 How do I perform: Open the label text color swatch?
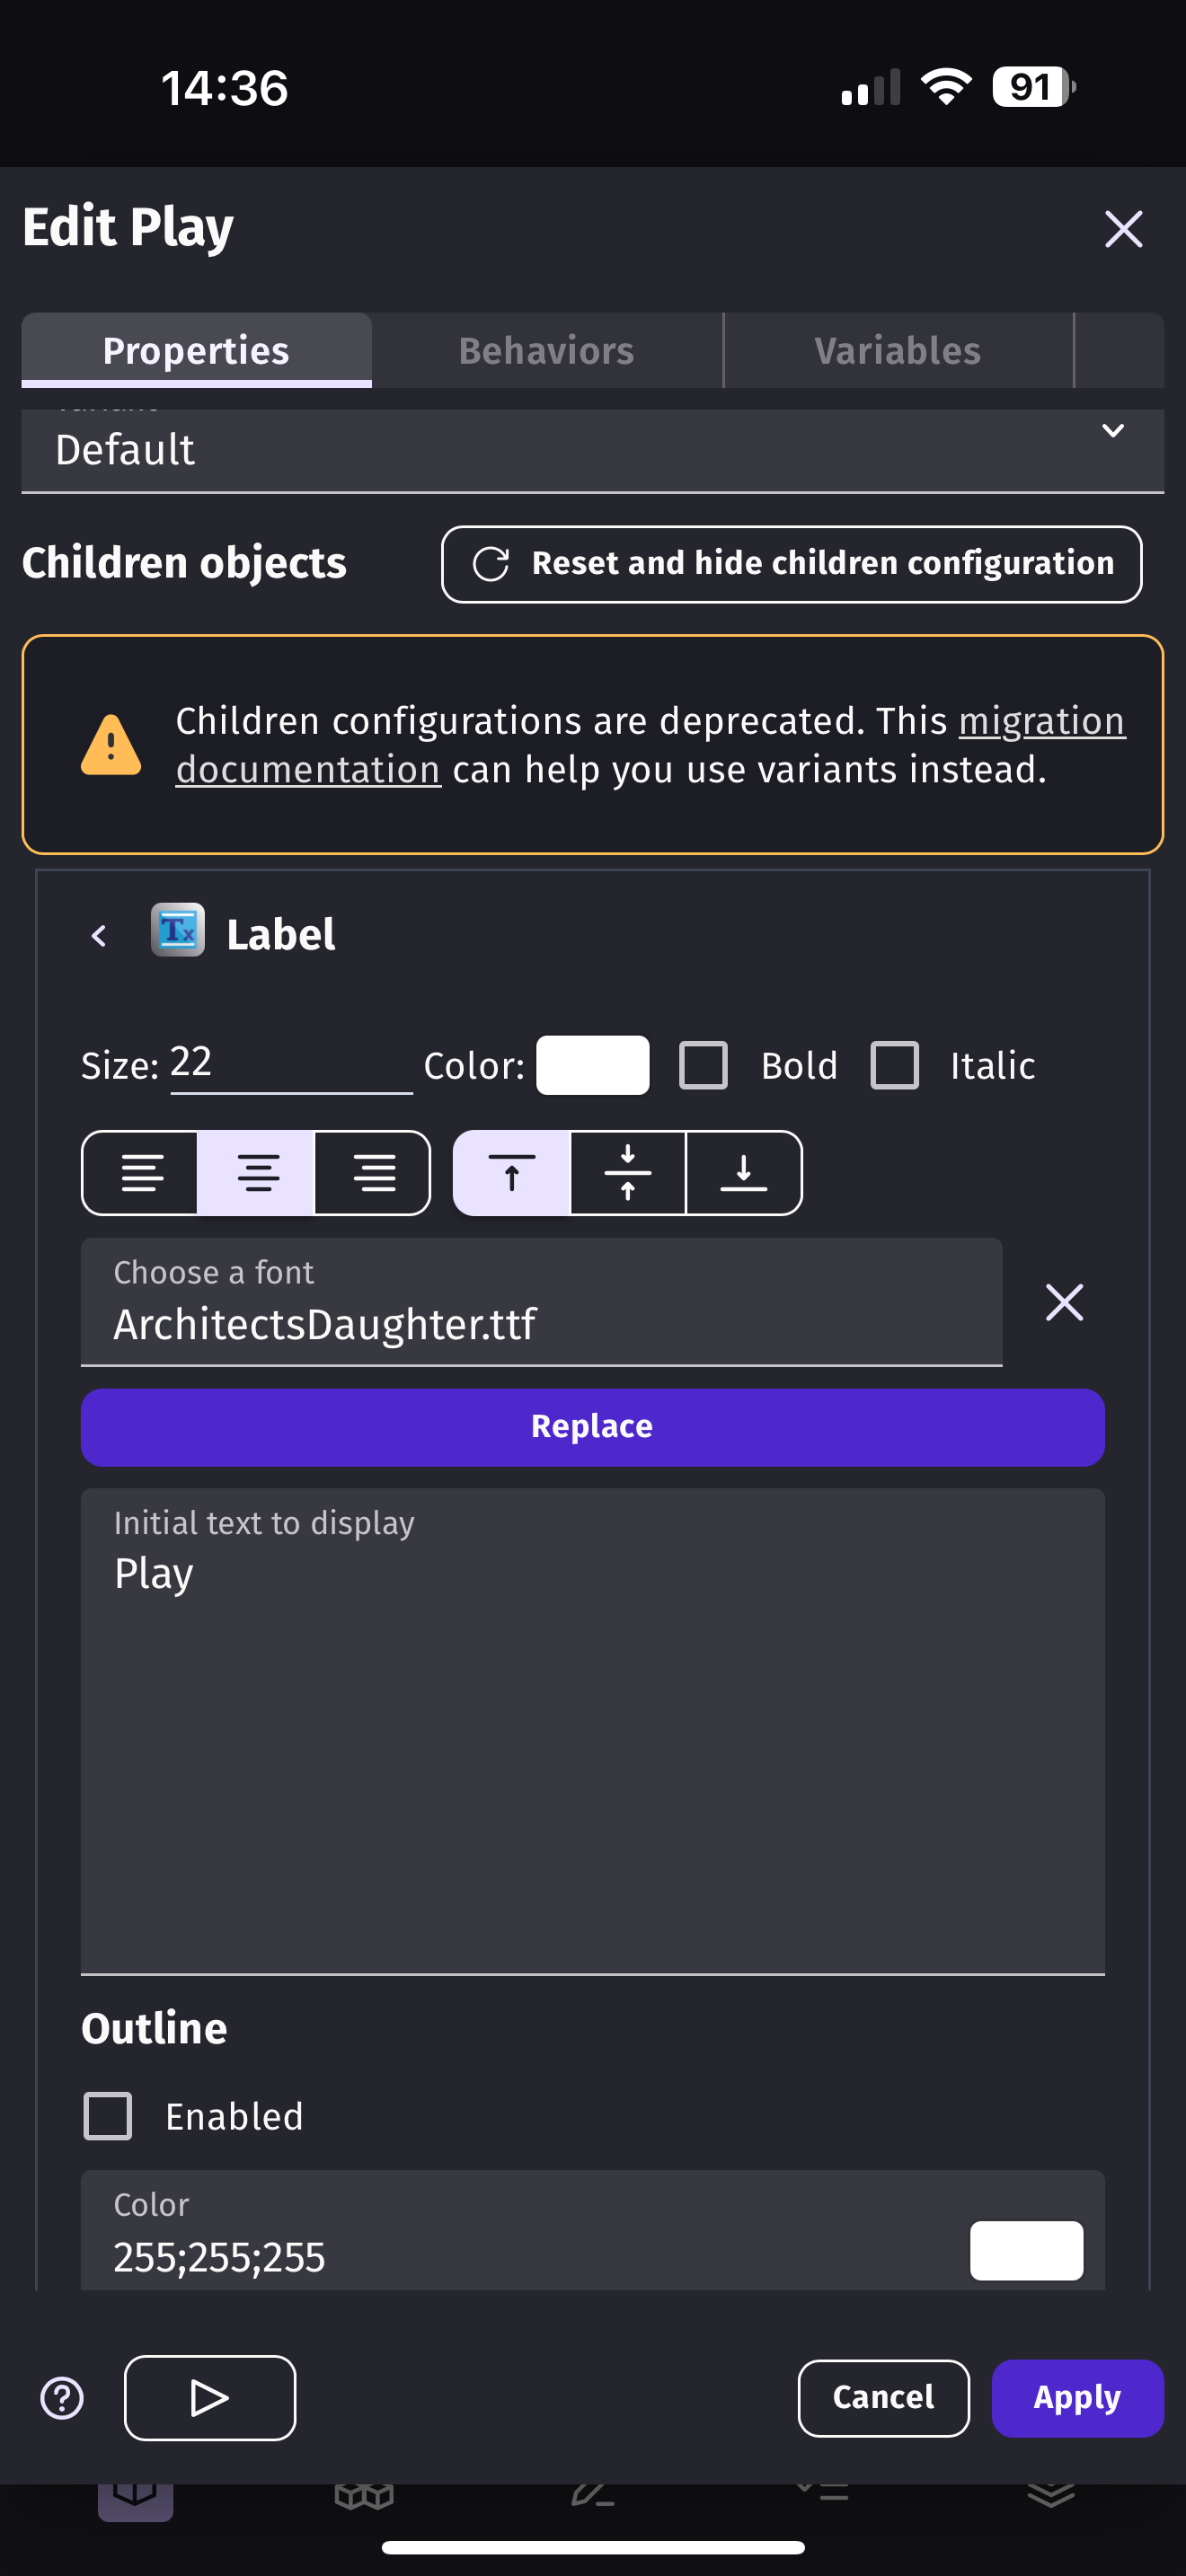click(592, 1065)
